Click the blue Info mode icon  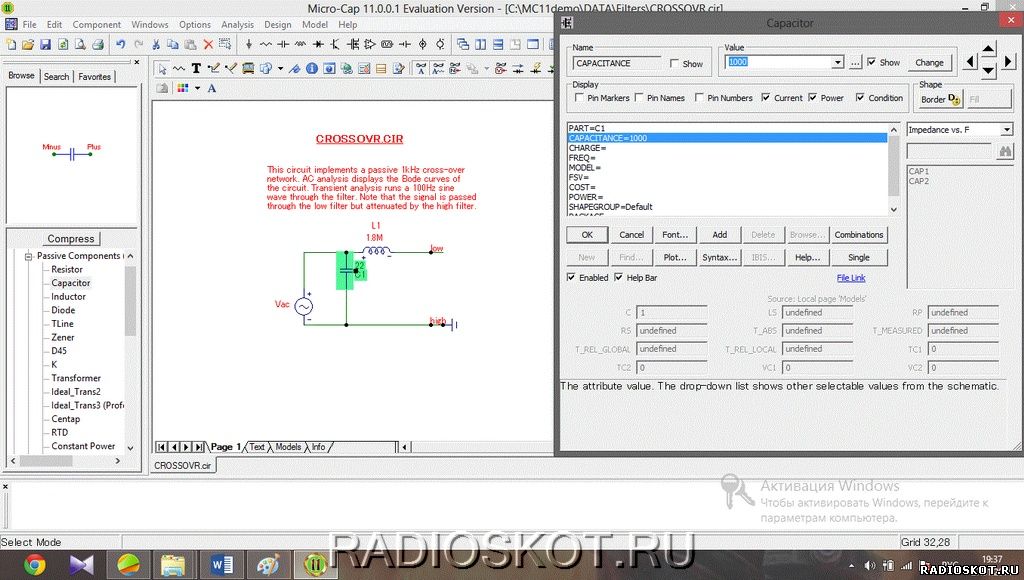312,69
